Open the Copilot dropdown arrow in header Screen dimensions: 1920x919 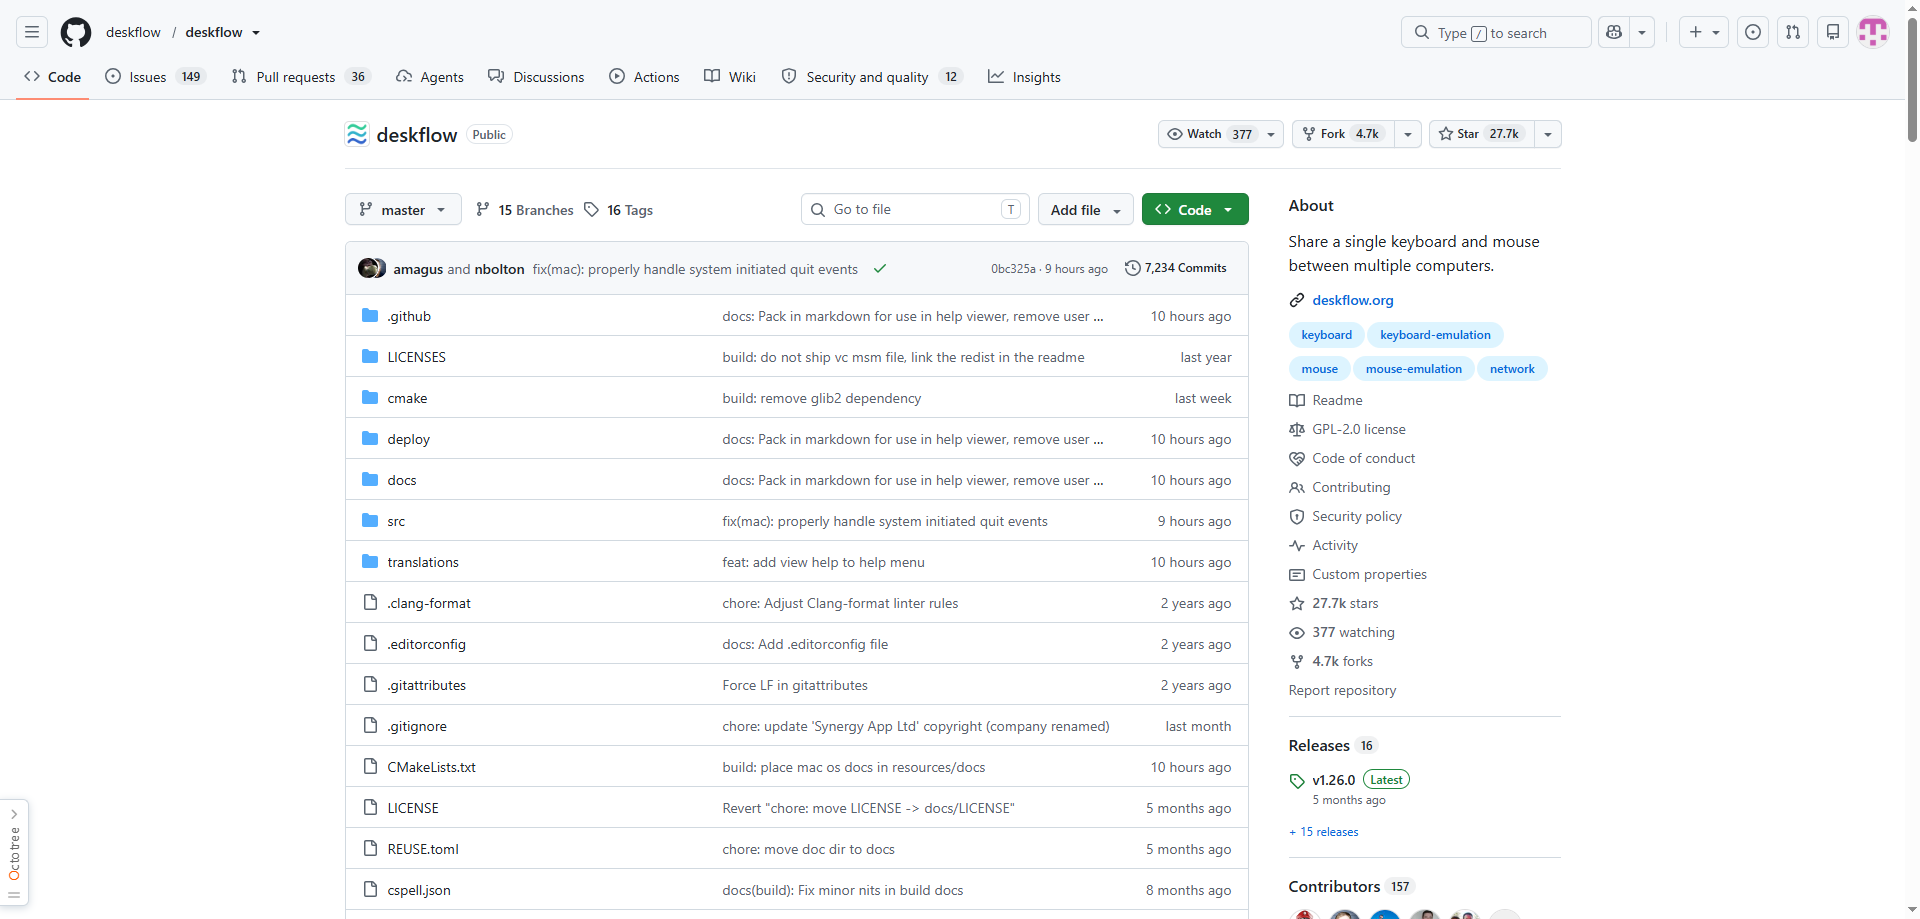click(1642, 32)
